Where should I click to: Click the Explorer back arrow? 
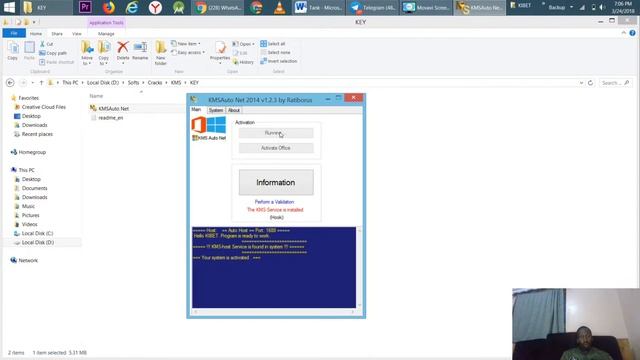click(10, 83)
